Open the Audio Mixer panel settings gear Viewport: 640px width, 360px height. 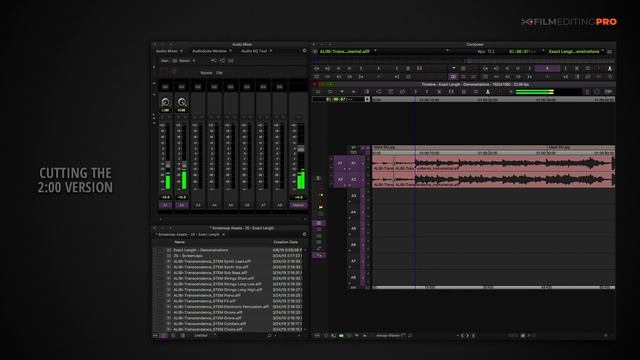[304, 51]
